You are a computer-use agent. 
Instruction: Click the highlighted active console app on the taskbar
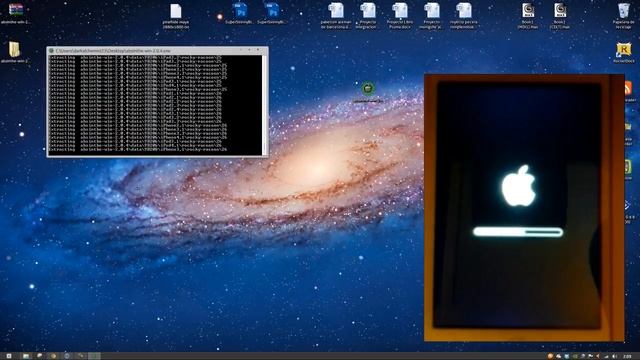point(94,356)
